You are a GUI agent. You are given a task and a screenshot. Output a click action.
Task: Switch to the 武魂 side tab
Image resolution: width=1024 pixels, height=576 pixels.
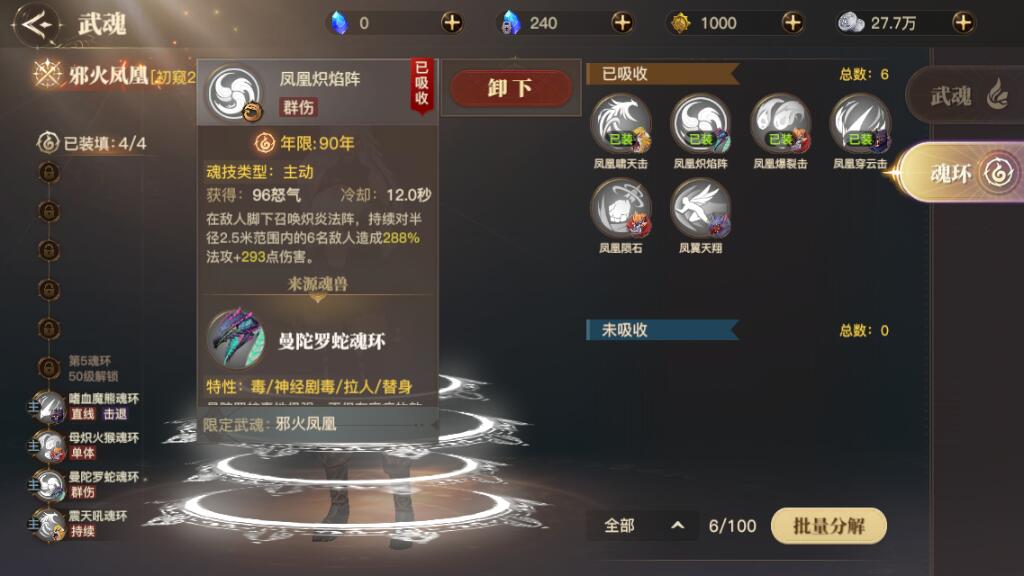point(965,96)
